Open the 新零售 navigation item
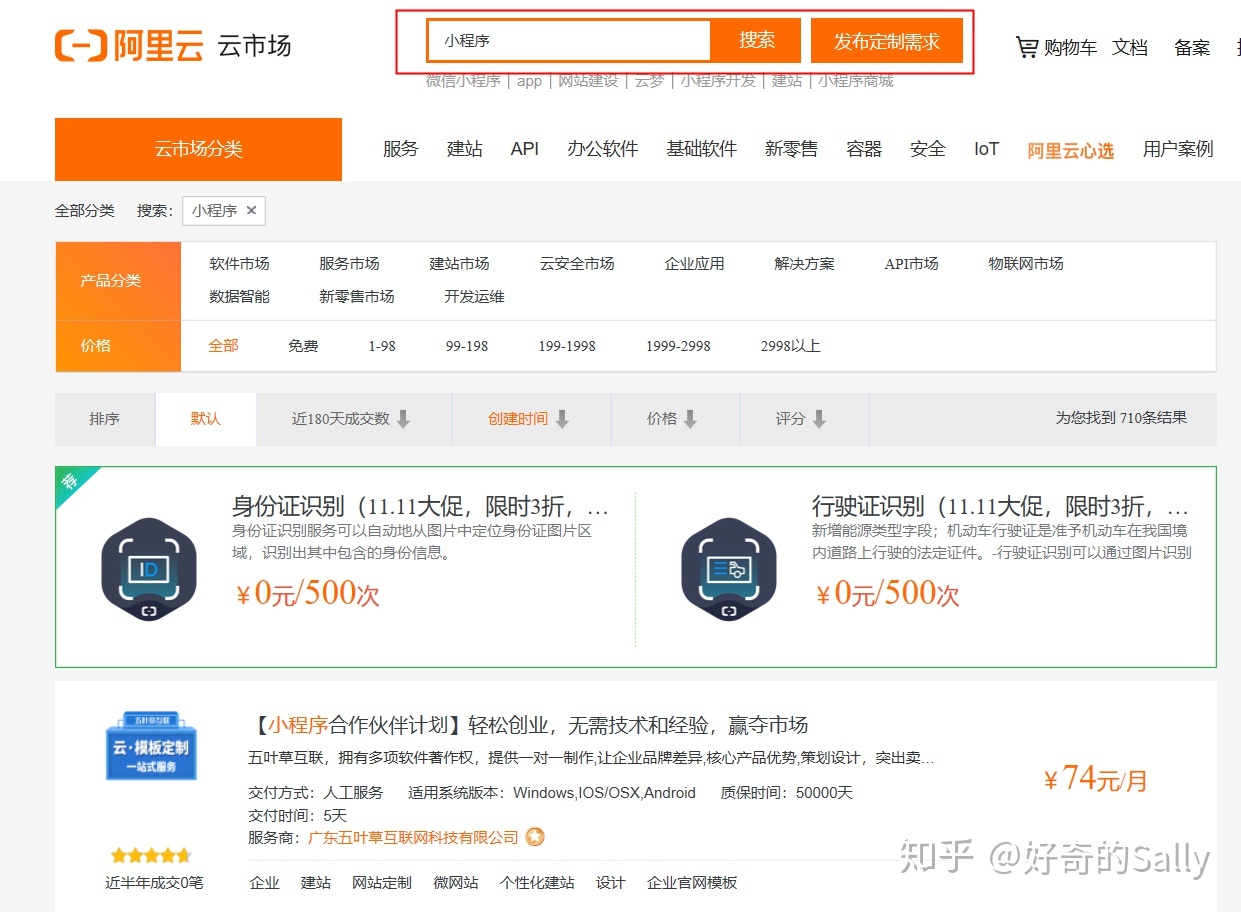 tap(791, 149)
